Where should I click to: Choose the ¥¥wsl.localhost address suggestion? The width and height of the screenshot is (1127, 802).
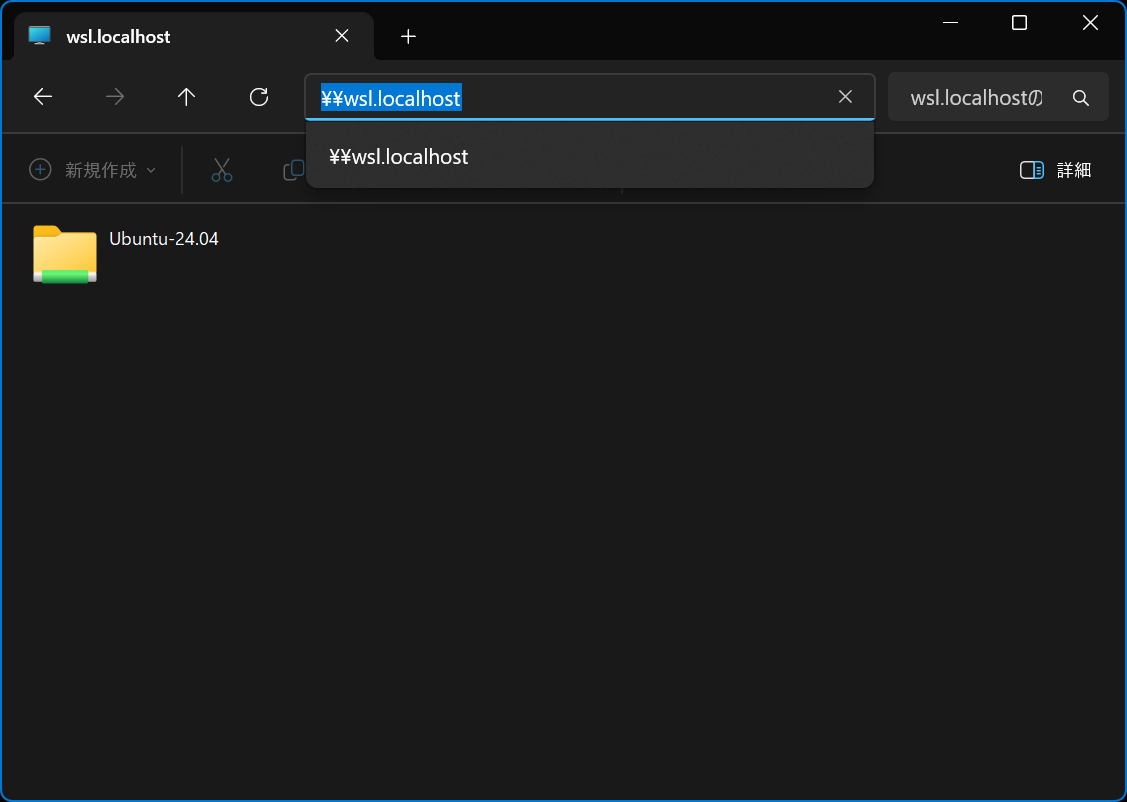pyautogui.click(x=589, y=157)
